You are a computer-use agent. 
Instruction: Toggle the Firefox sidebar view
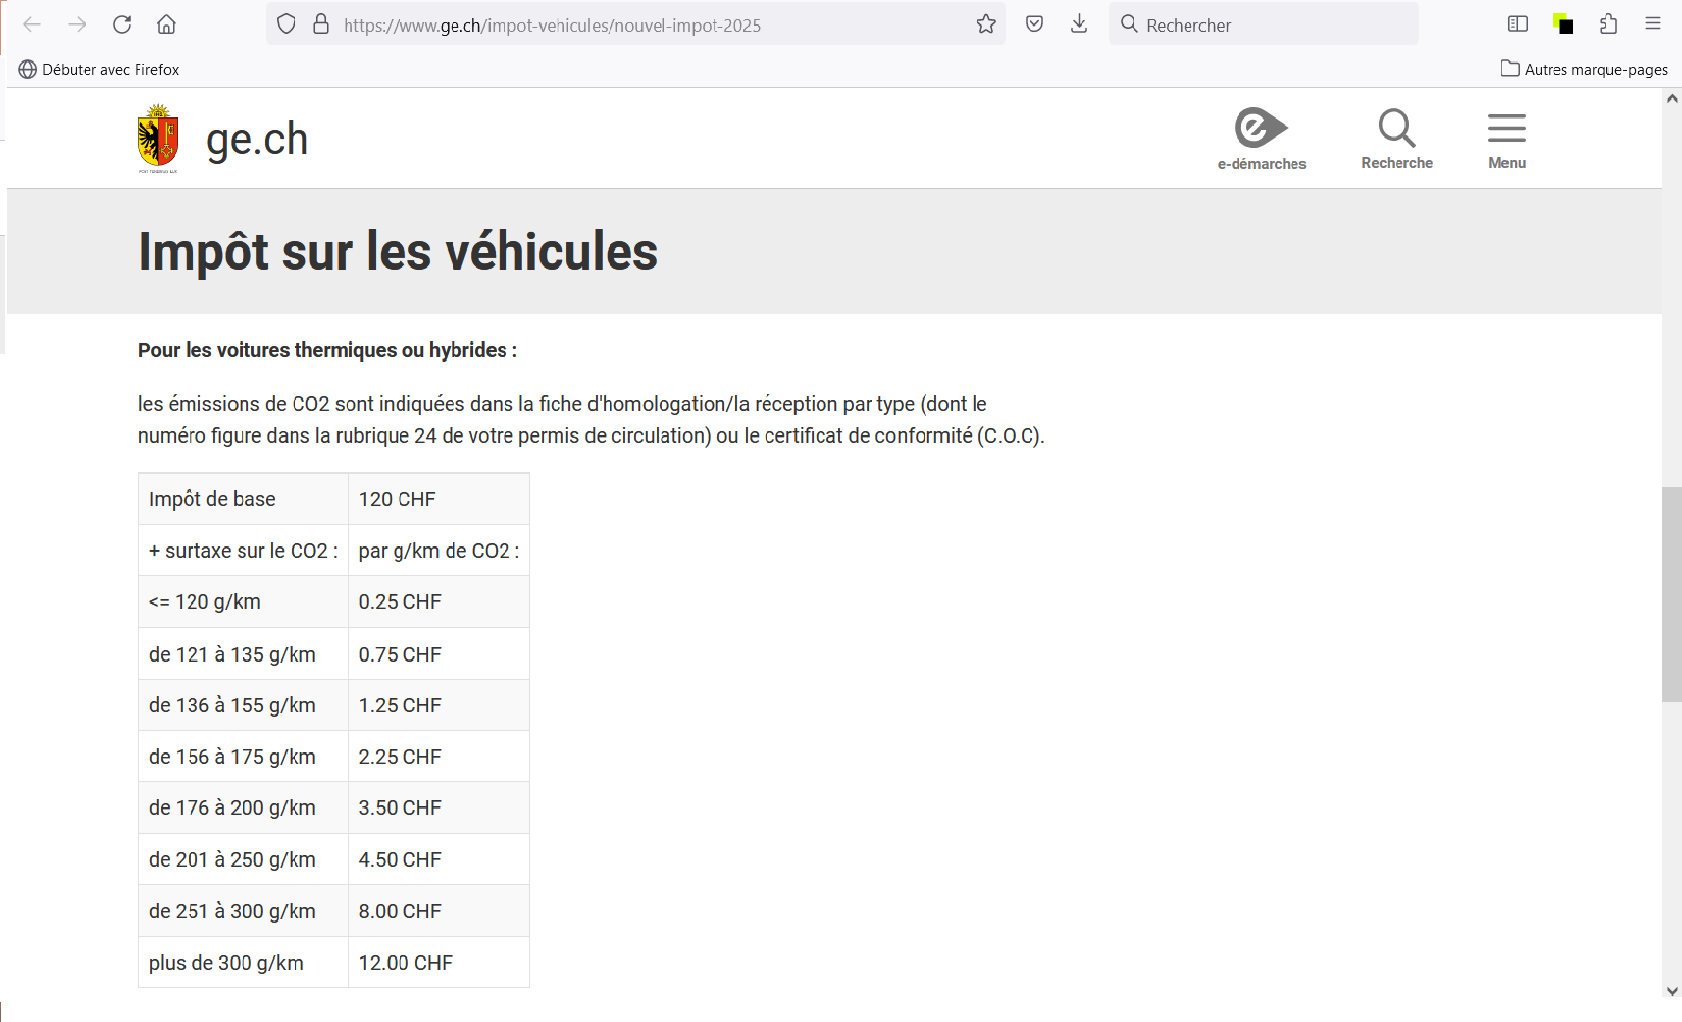(1517, 25)
